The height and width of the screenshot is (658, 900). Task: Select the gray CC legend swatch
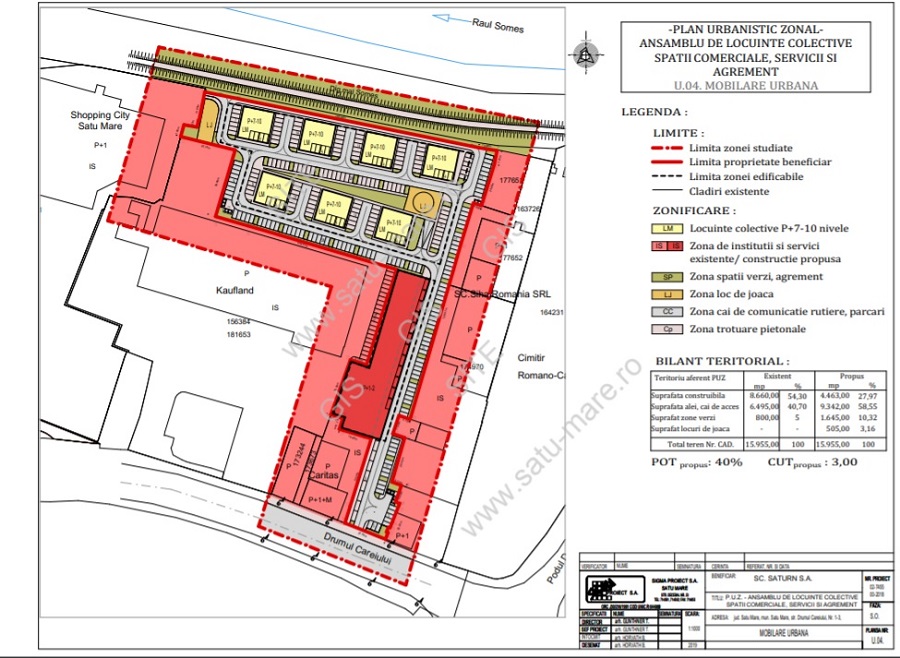(x=661, y=311)
